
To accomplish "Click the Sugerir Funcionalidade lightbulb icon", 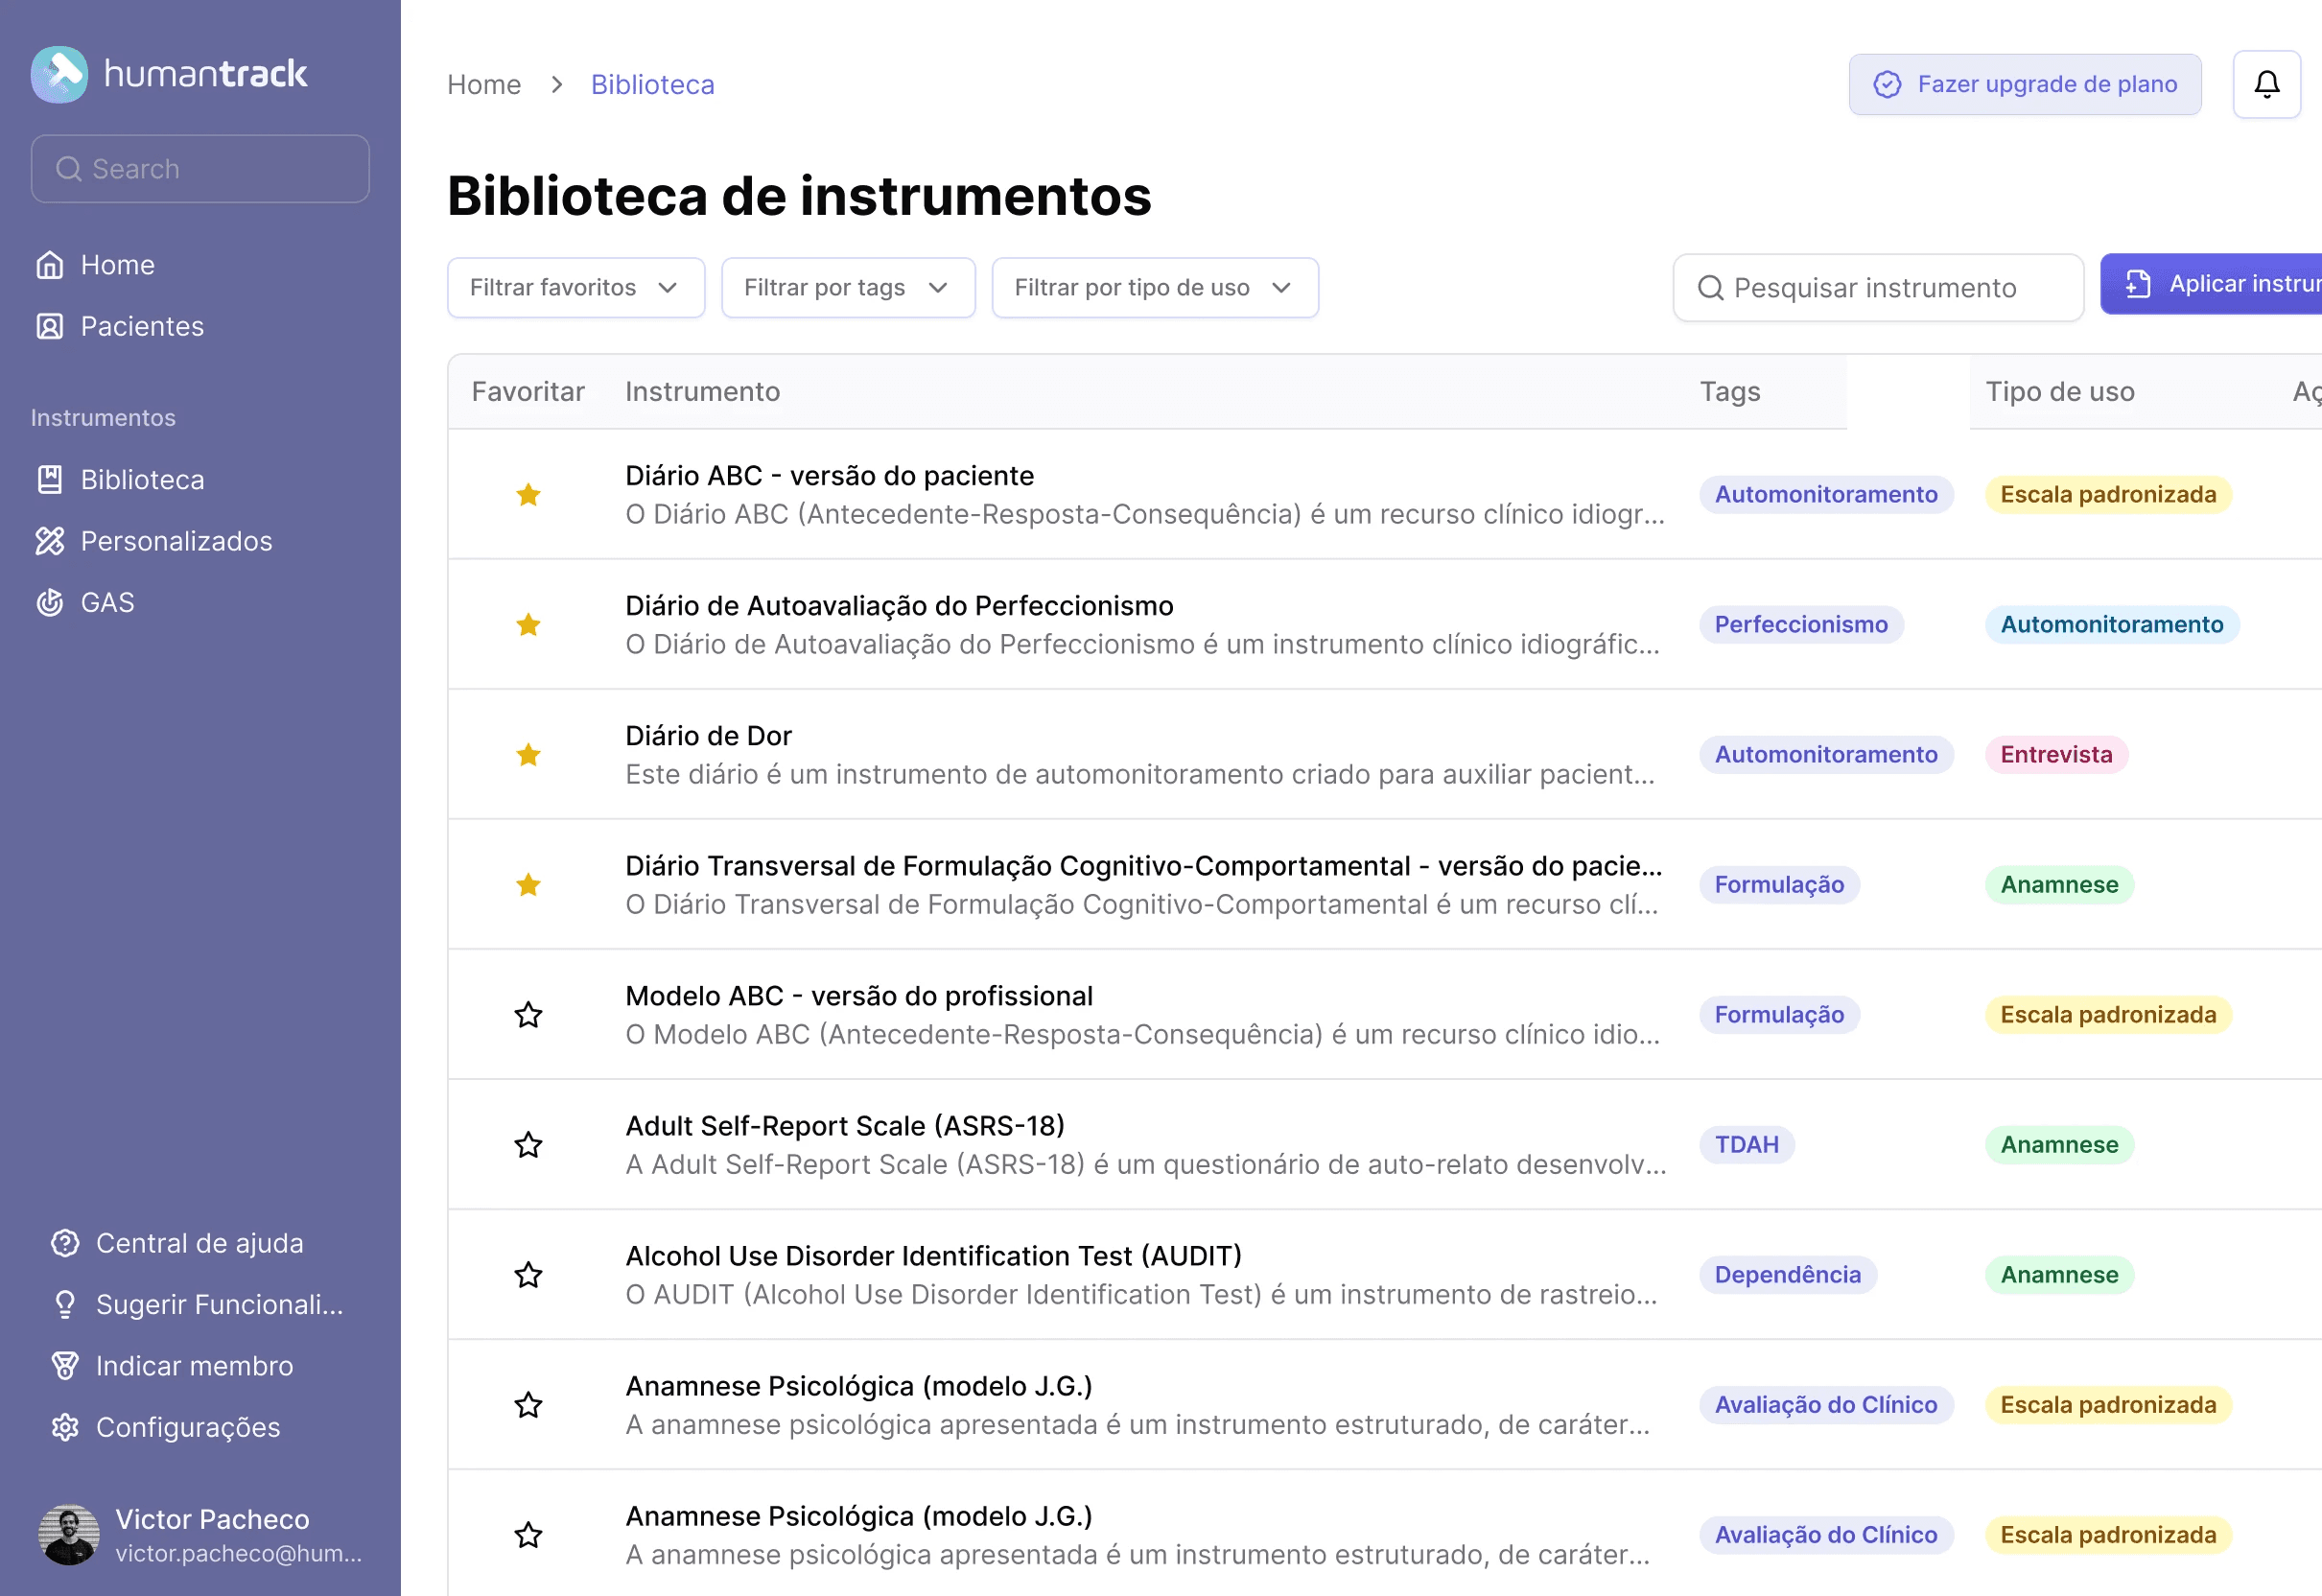I will (65, 1304).
